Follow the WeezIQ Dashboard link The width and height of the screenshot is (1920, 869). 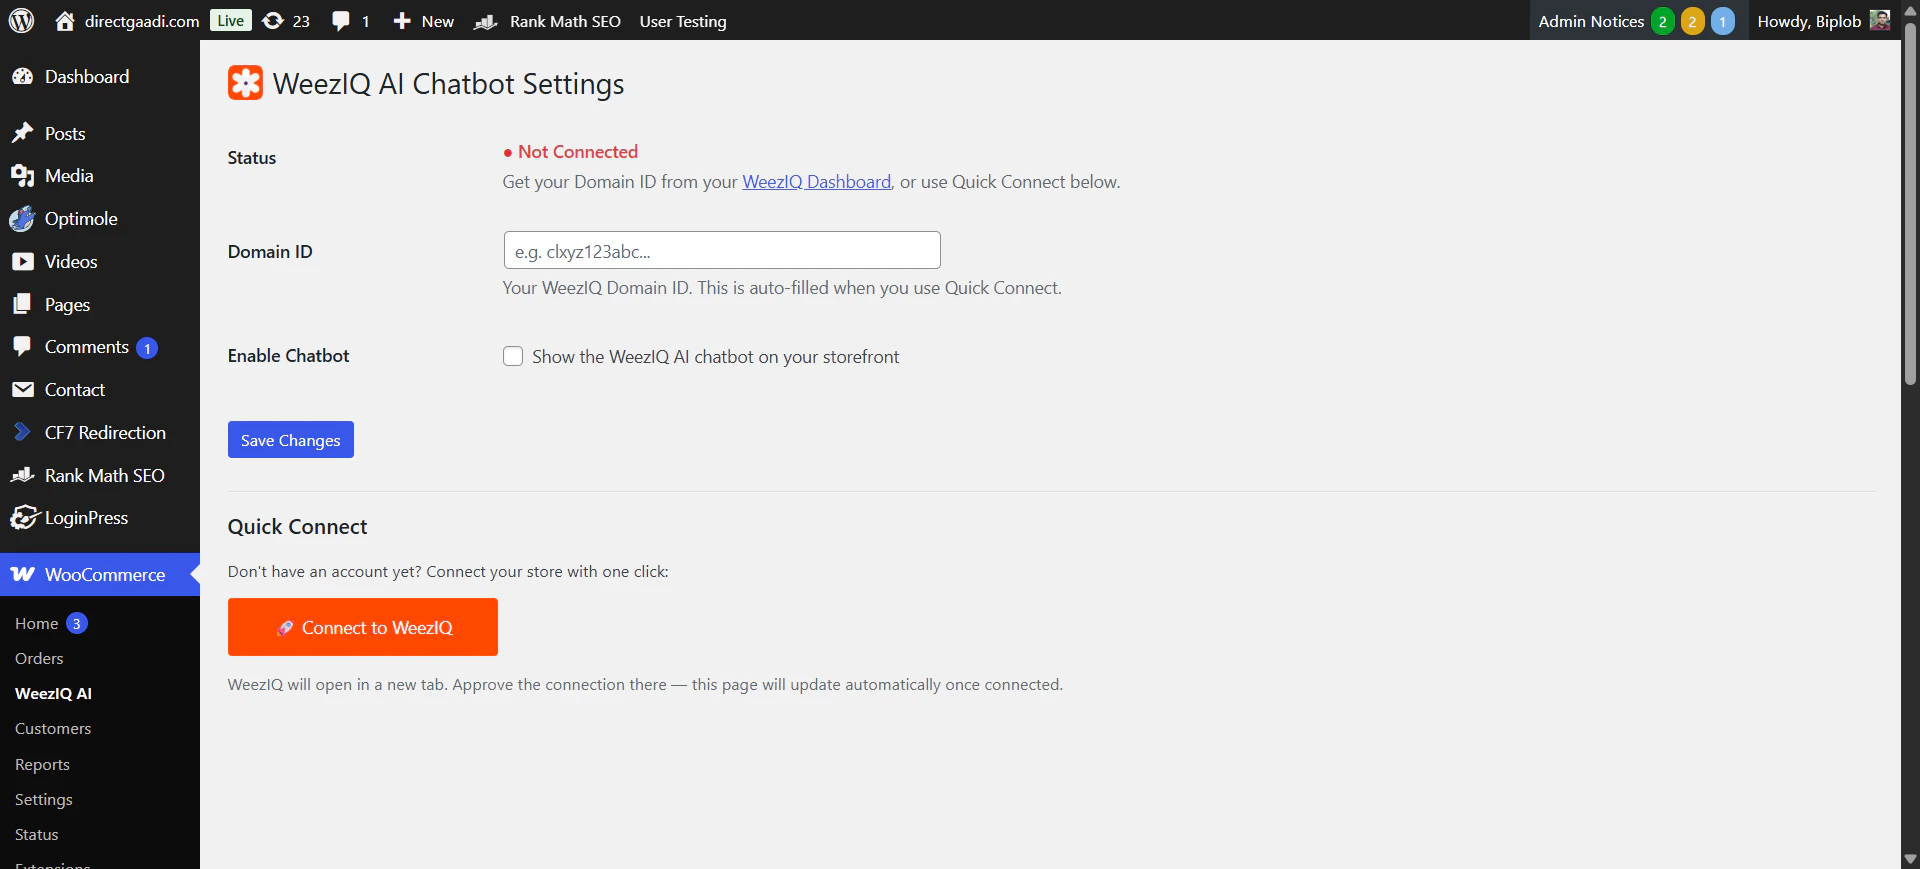[816, 182]
